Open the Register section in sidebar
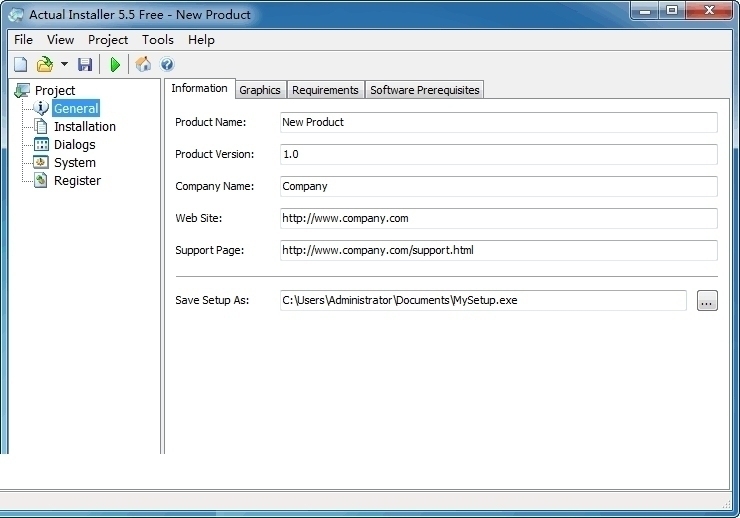The image size is (740, 518). (77, 180)
